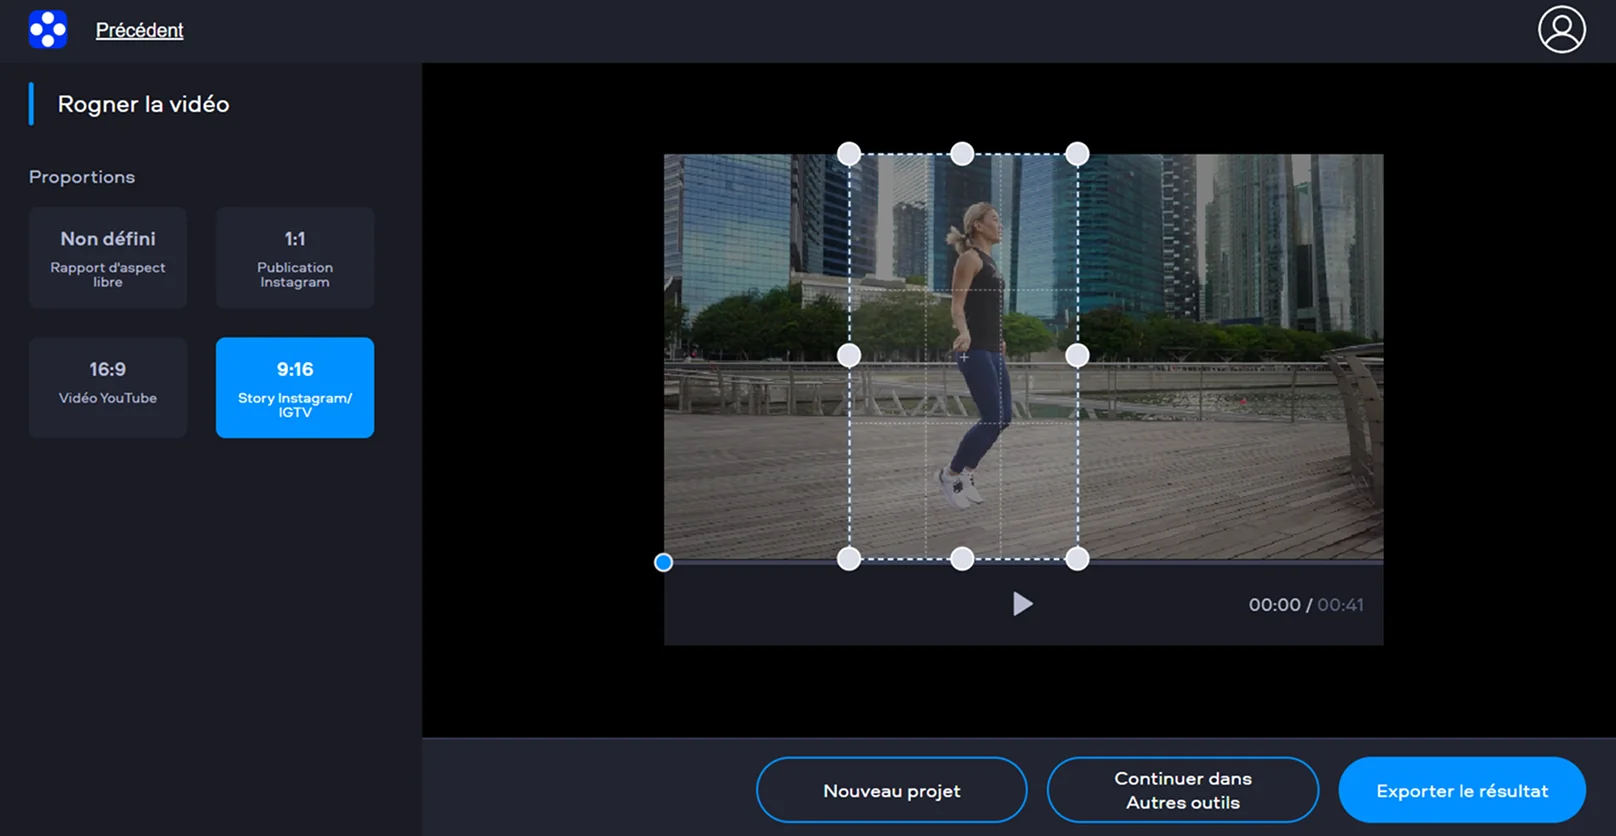Click the right-middle crop handle
Screen dimensions: 1616x836
click(x=1077, y=356)
